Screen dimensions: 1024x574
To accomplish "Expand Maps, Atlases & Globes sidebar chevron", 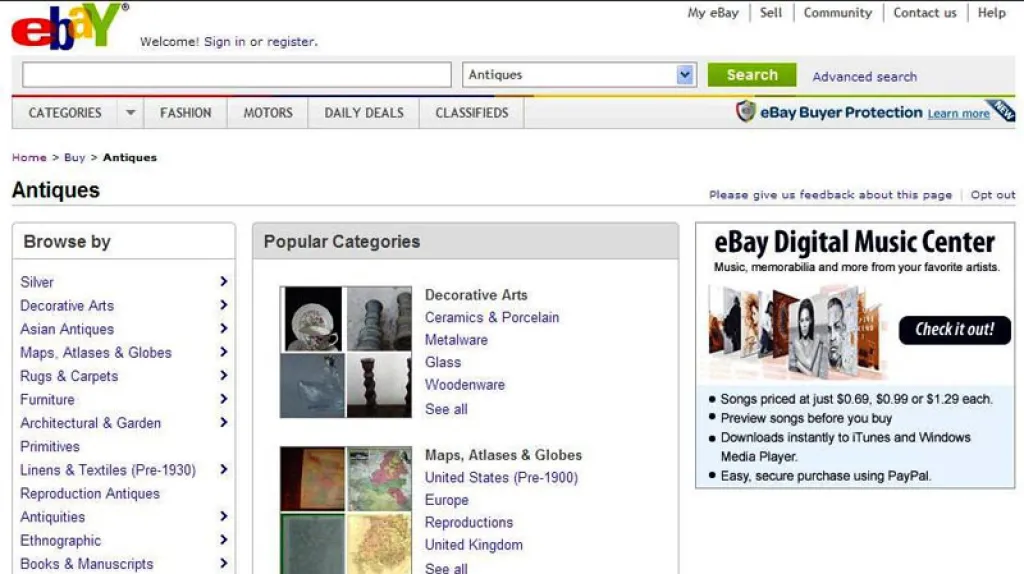I will click(223, 352).
